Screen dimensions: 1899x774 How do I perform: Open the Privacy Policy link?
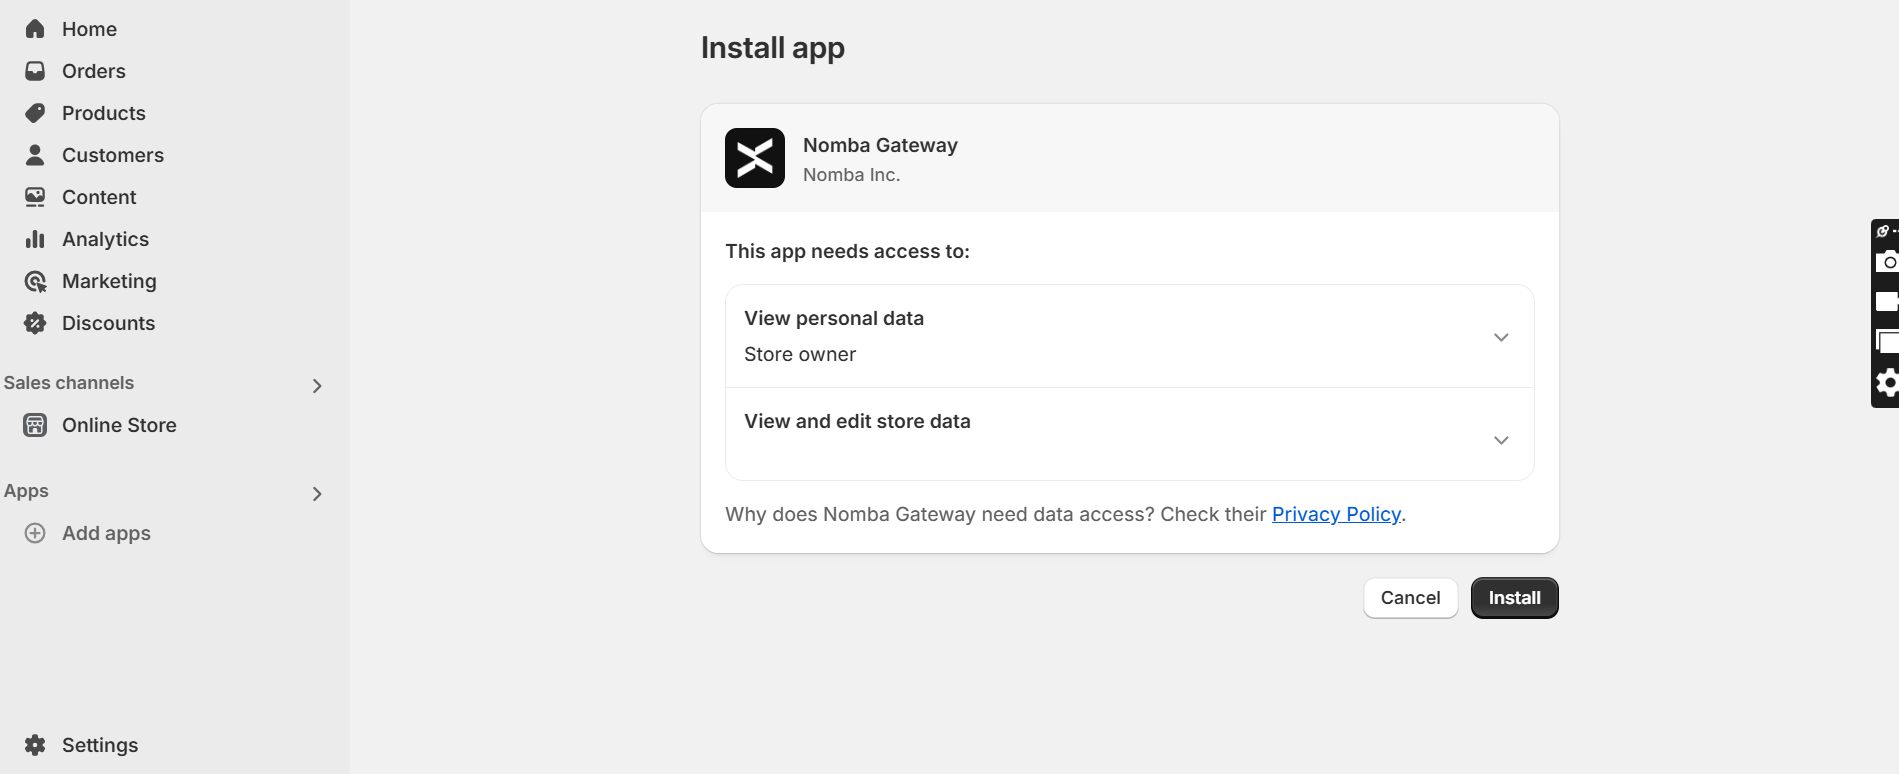1336,514
